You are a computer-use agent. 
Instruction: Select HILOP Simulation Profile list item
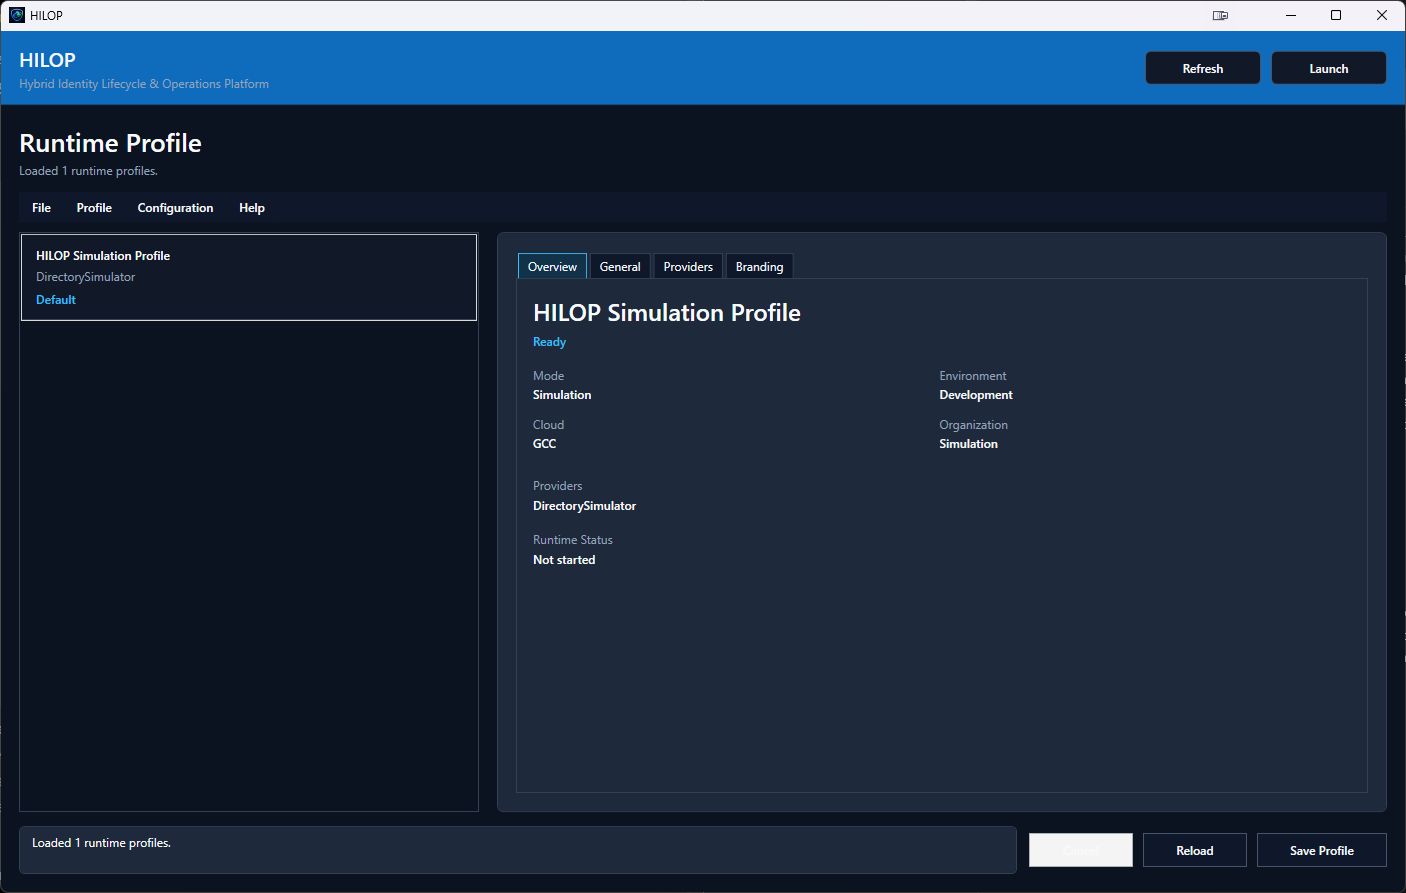click(x=249, y=277)
